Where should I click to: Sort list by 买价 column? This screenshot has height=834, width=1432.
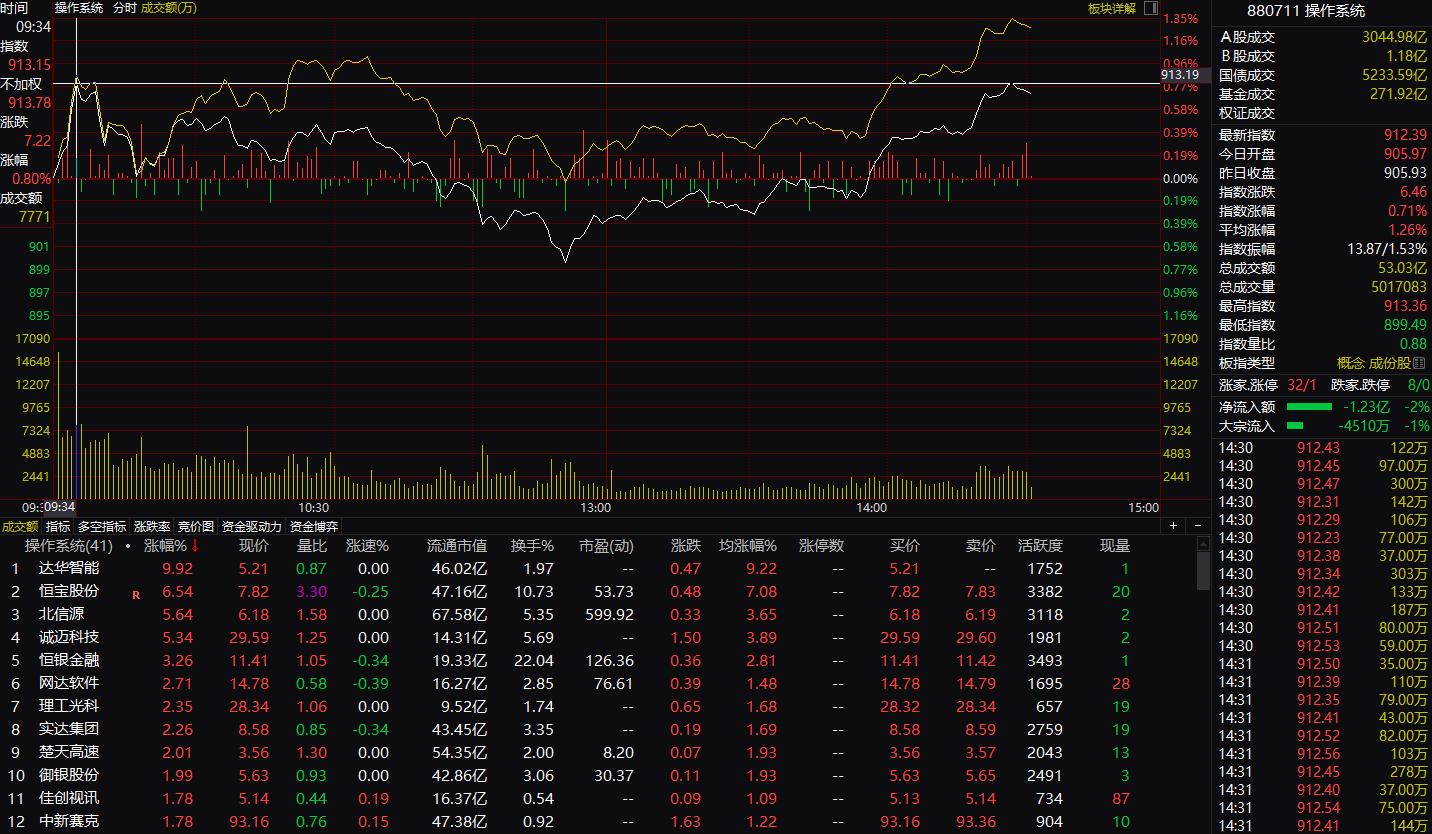(905, 546)
